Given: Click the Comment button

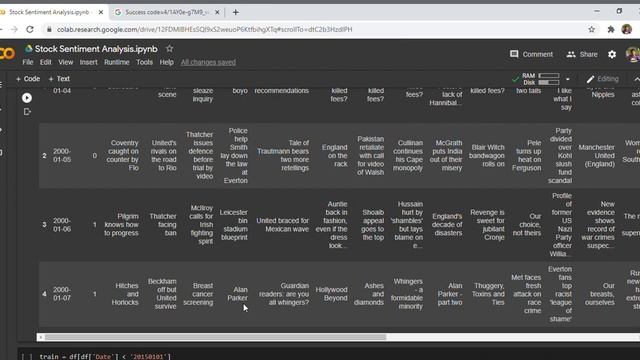Looking at the screenshot, I should [531, 54].
